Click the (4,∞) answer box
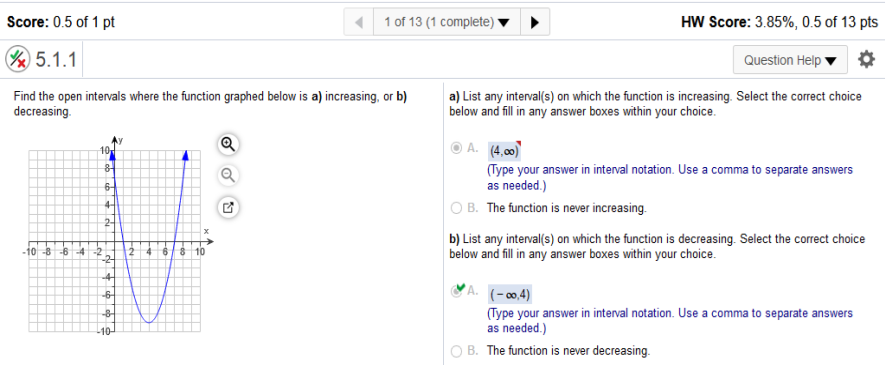886x366 pixels. click(504, 151)
